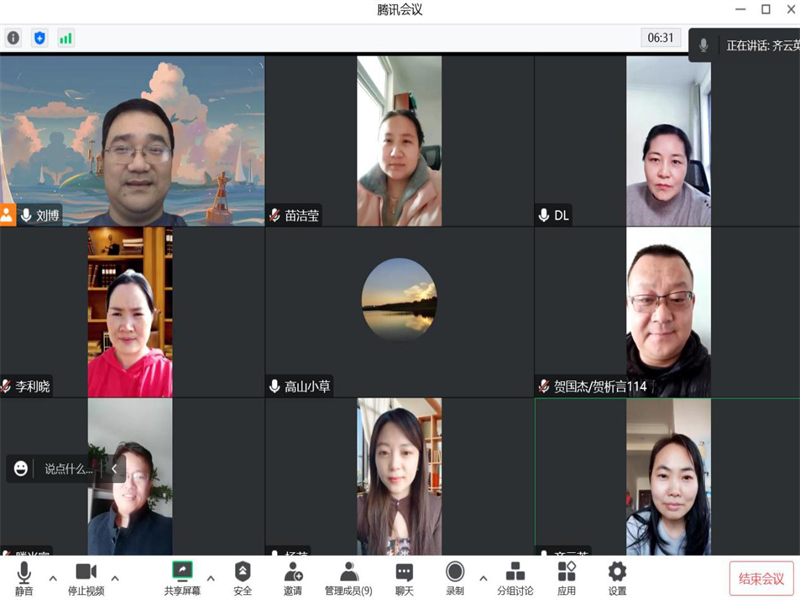The width and height of the screenshot is (800, 600).
Task: Open the meeting info icon
Action: pyautogui.click(x=13, y=38)
